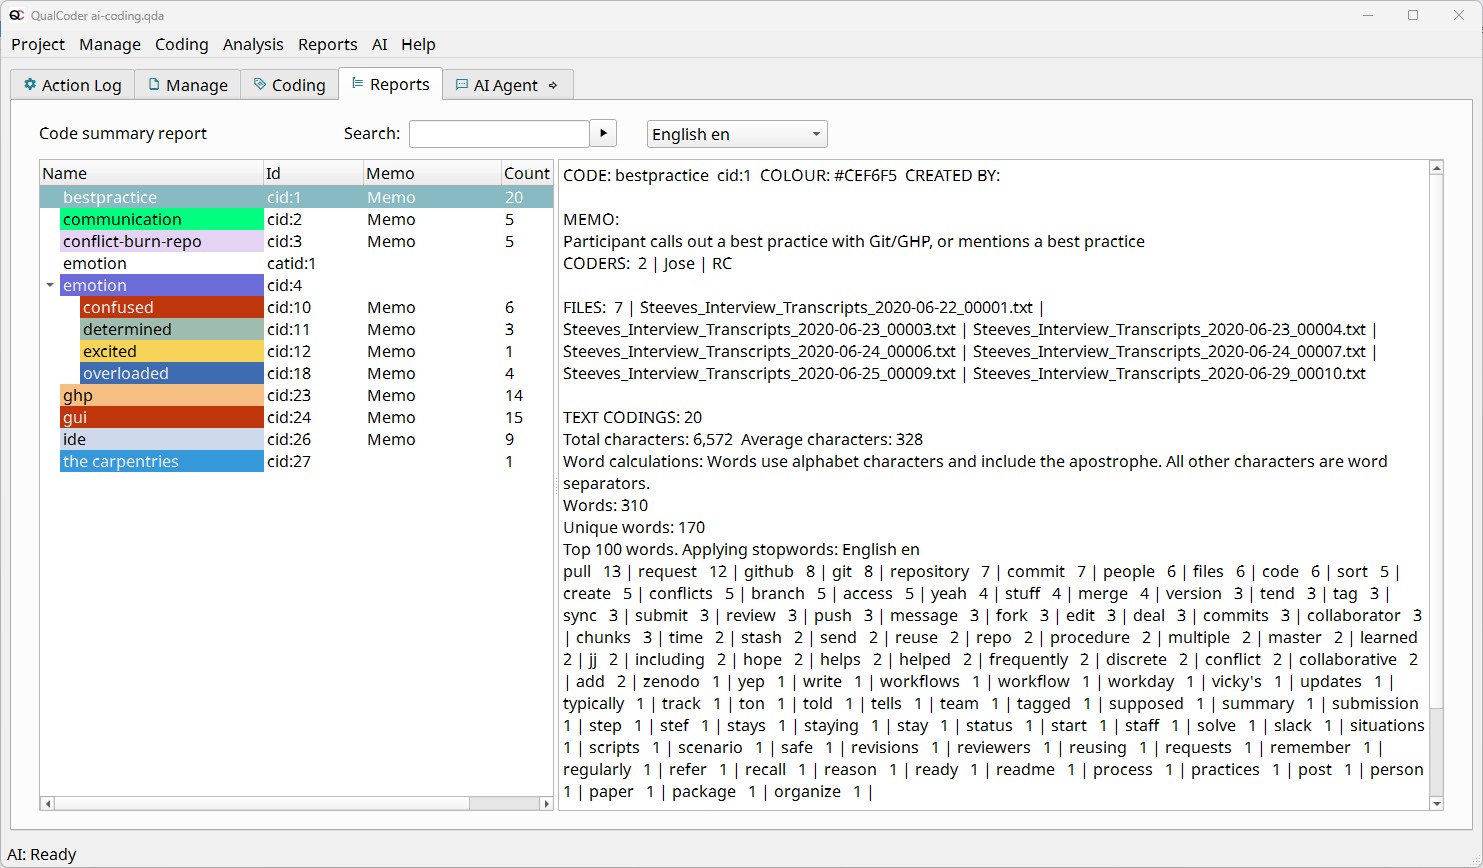Viewport: 1483px width, 868px height.
Task: Click the Manage tab document icon
Action: tap(154, 85)
